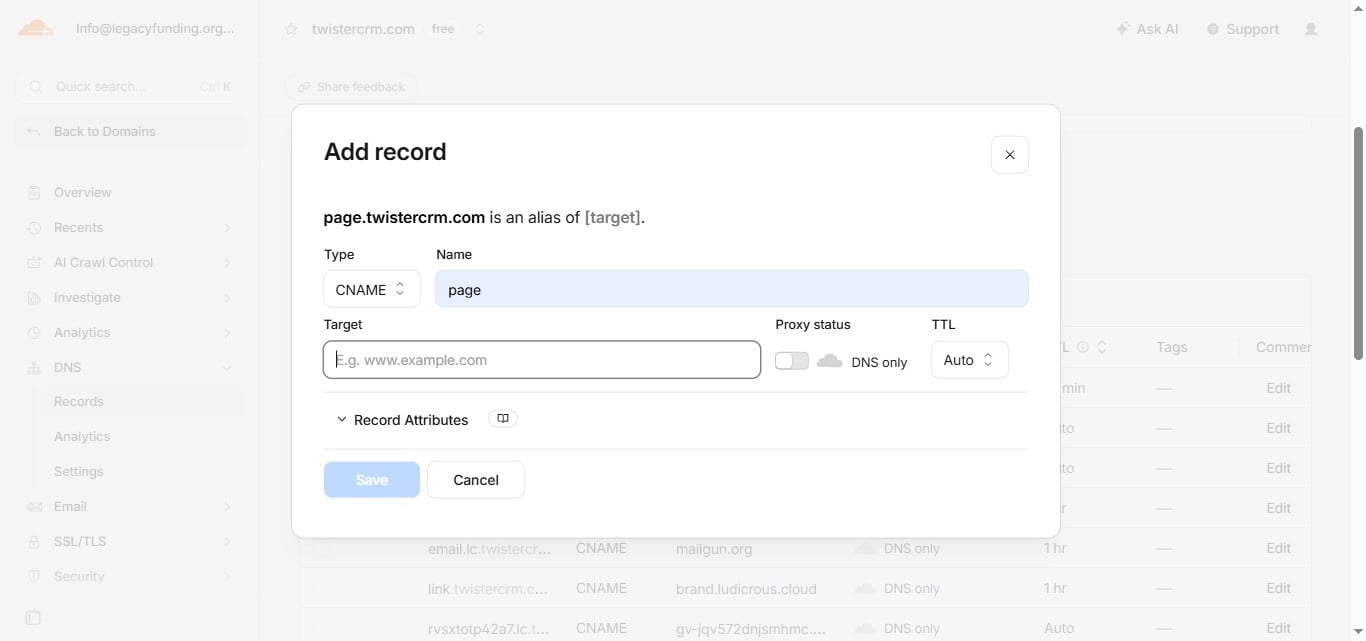Click the collapse sidebar icon at bottom

point(33,618)
